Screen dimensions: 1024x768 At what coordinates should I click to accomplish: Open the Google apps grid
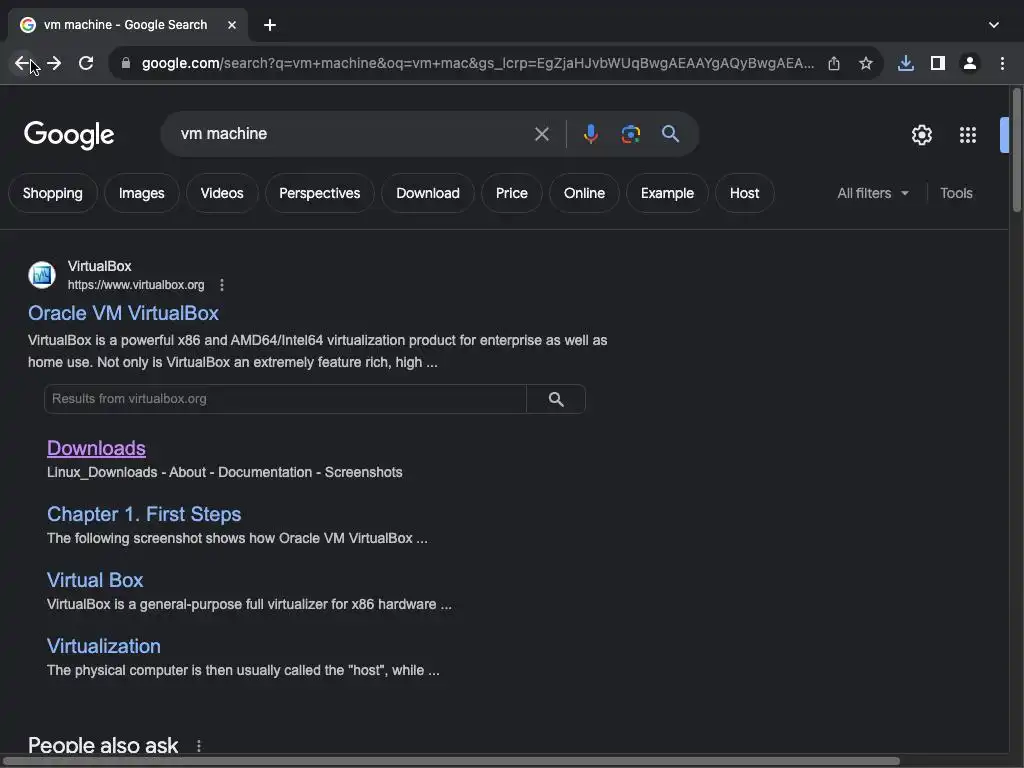[968, 135]
